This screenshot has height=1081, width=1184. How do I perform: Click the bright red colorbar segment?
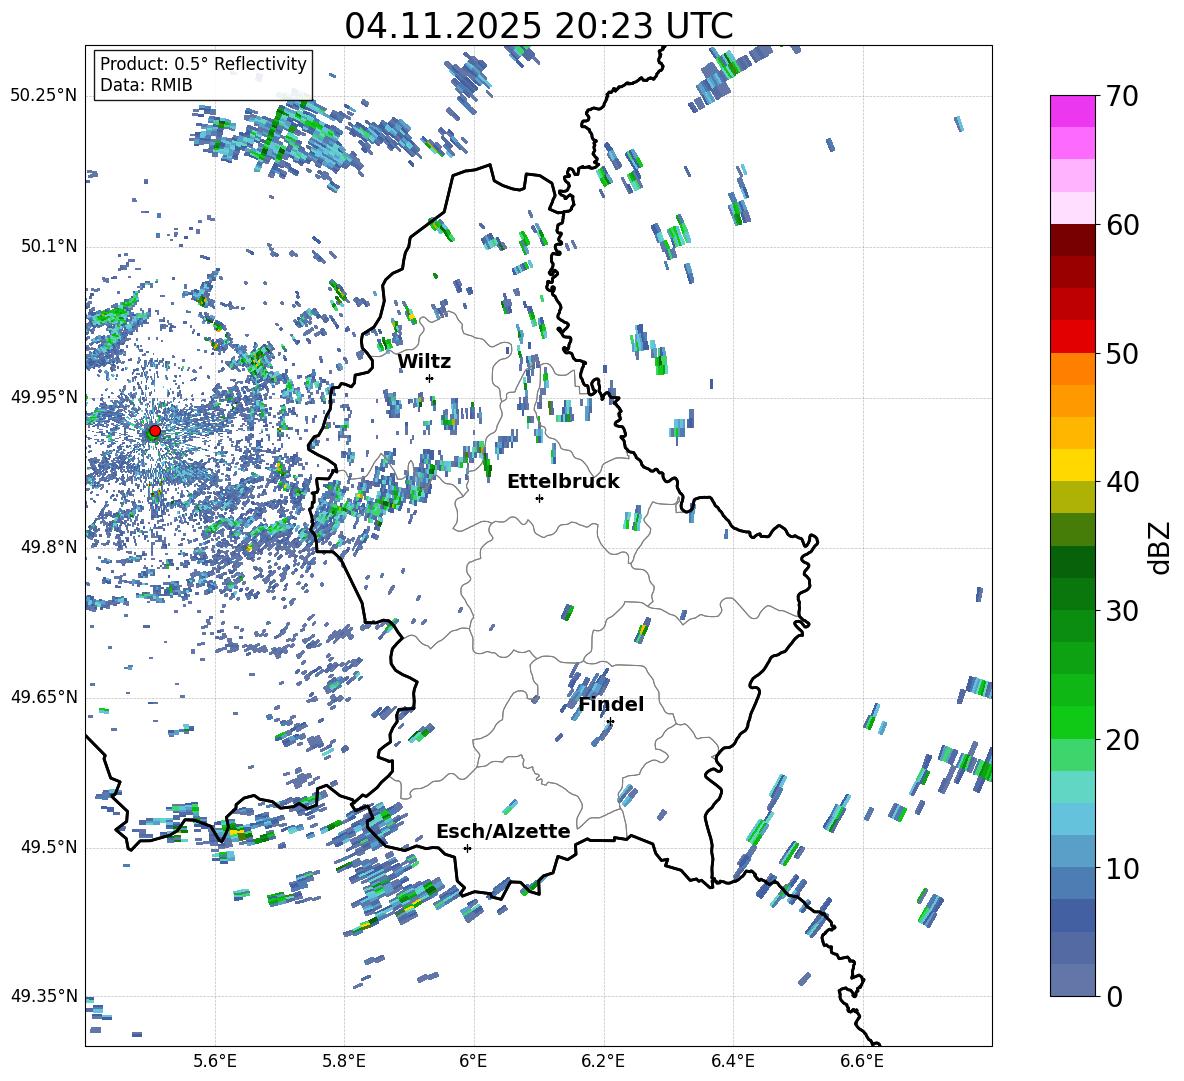pyautogui.click(x=1072, y=337)
